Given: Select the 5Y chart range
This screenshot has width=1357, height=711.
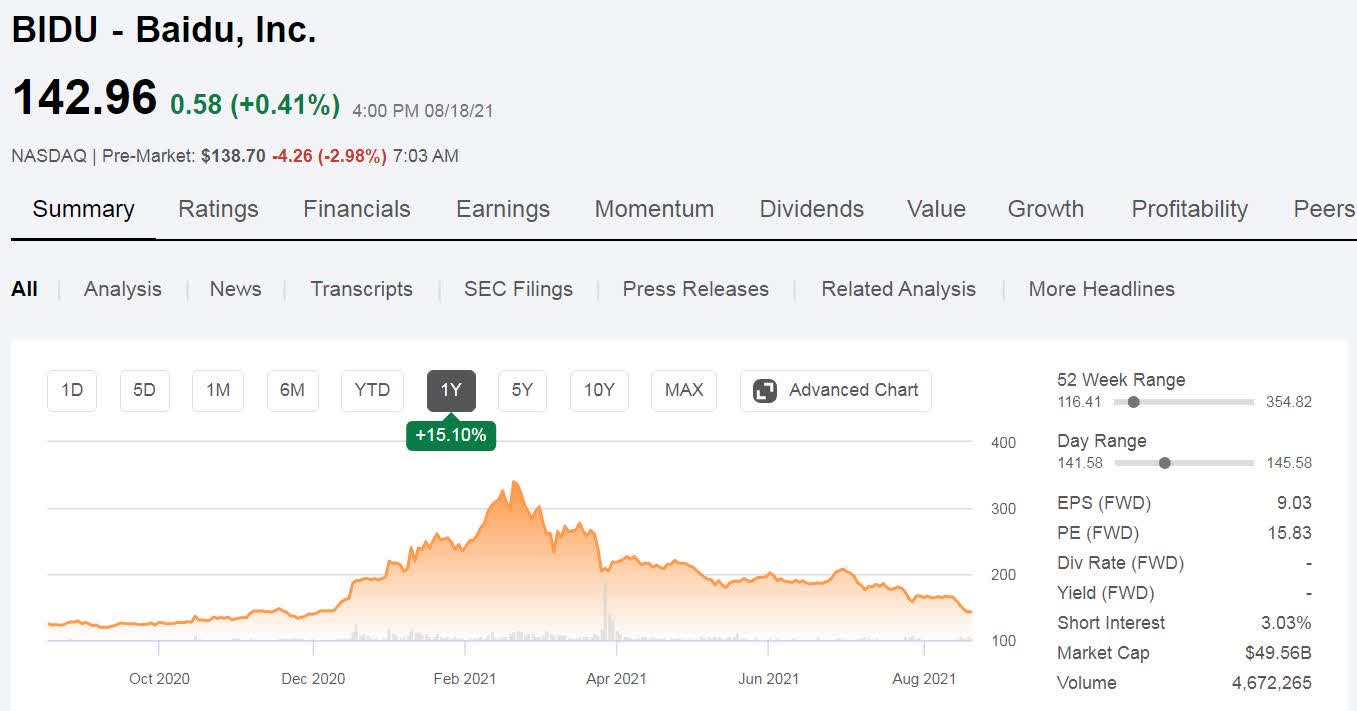Looking at the screenshot, I should pyautogui.click(x=522, y=390).
